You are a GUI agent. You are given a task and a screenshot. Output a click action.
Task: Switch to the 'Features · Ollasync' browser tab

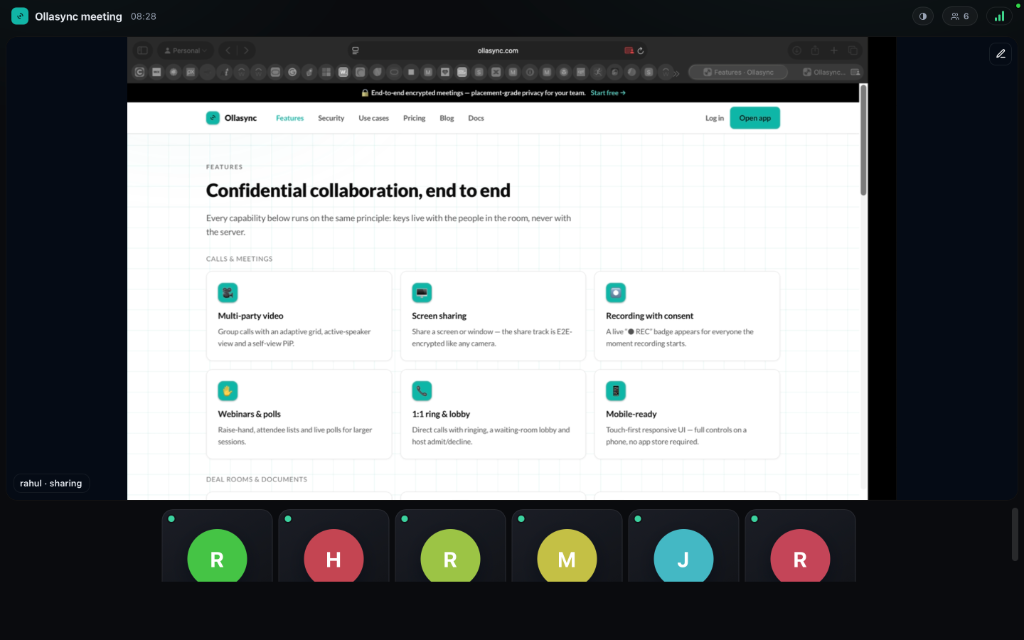point(738,72)
